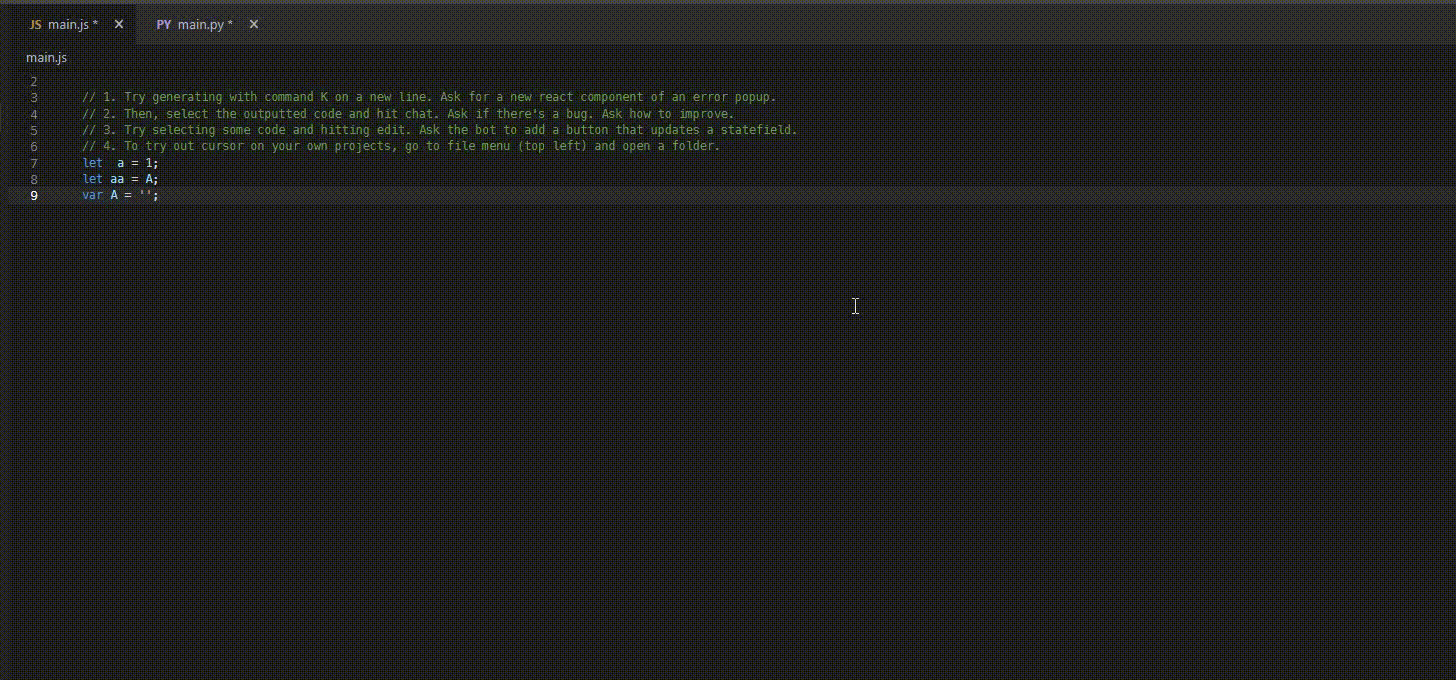The image size is (1456, 680).
Task: Switch to the main.py tab
Action: 205,24
